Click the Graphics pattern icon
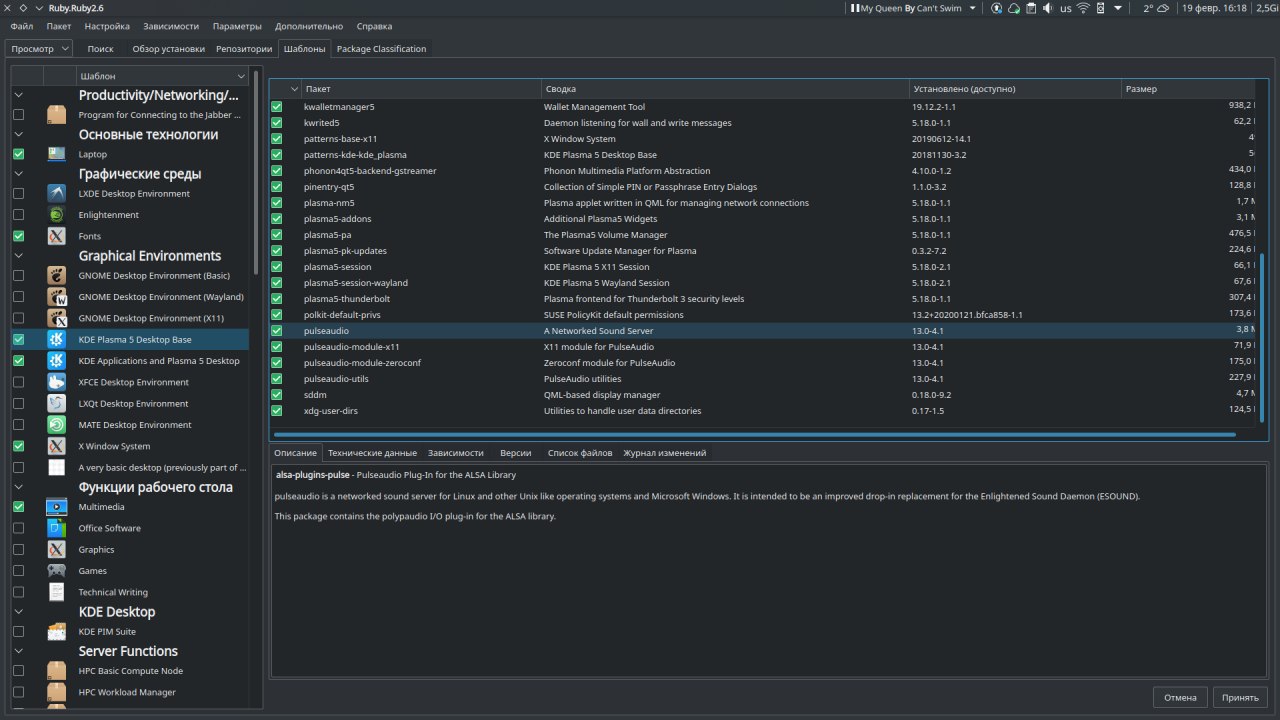Image resolution: width=1280 pixels, height=720 pixels. click(57, 550)
